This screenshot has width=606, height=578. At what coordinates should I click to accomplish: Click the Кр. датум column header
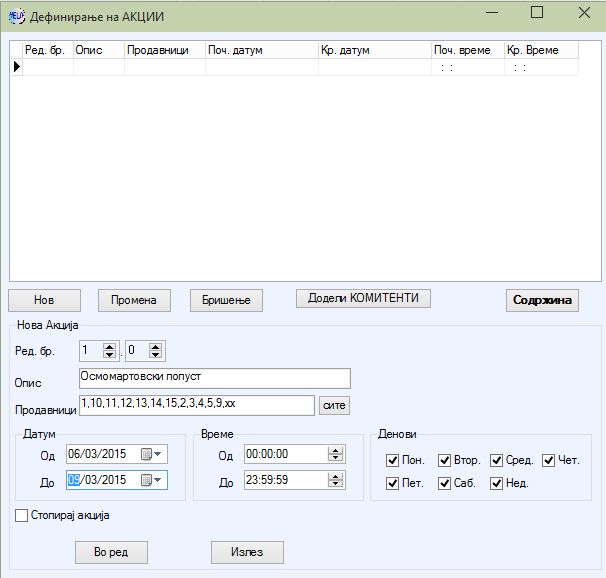click(x=375, y=50)
